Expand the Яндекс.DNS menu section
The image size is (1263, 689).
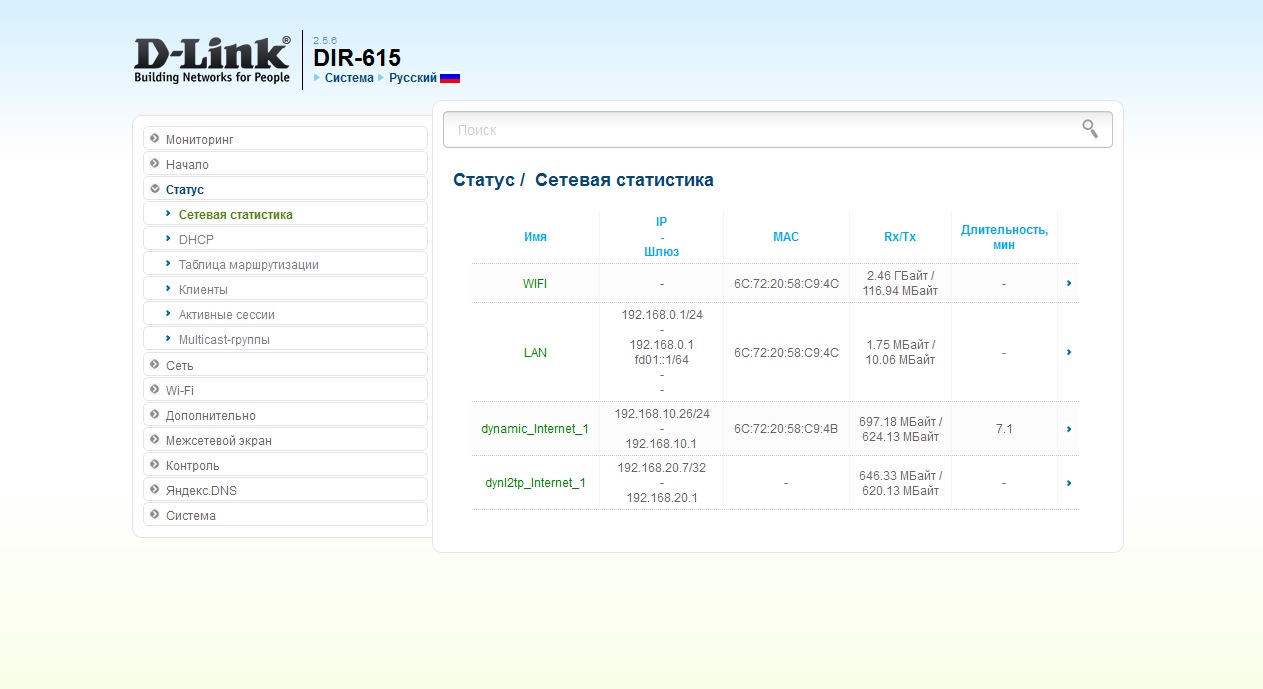285,490
